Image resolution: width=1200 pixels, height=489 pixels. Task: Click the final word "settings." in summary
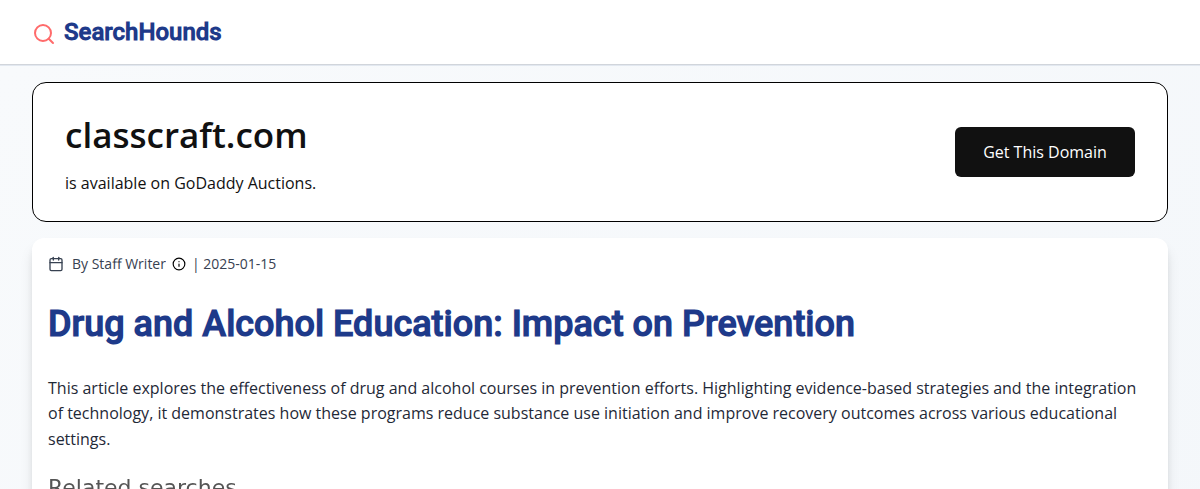click(x=78, y=439)
